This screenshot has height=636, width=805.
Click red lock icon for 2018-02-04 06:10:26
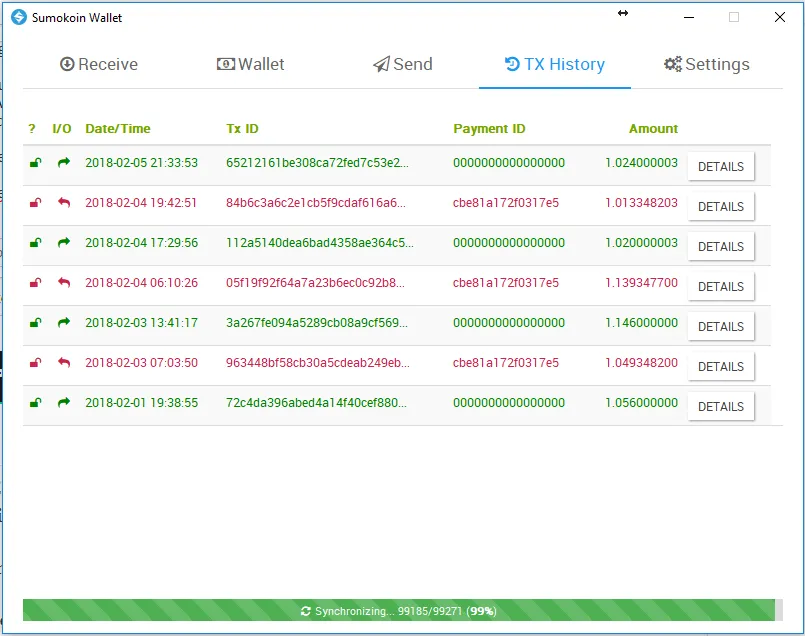pyautogui.click(x=35, y=283)
